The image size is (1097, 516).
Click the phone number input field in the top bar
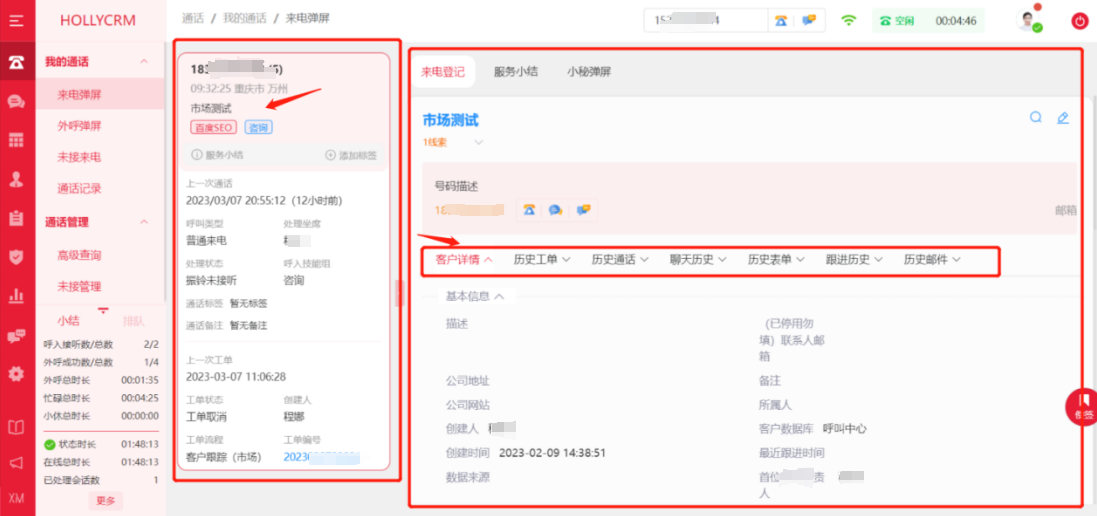705,20
